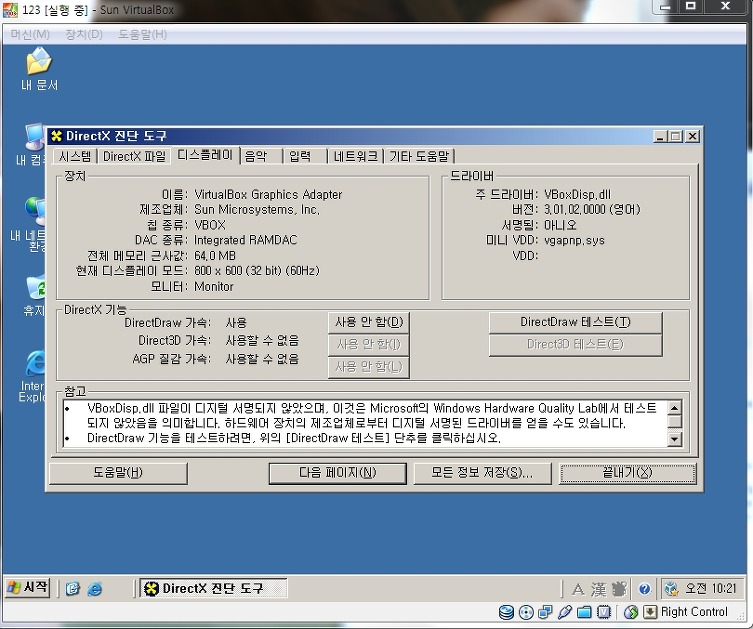The width and height of the screenshot is (753, 629).
Task: Click the 도움말(H) button in the dialog
Action: [118, 473]
